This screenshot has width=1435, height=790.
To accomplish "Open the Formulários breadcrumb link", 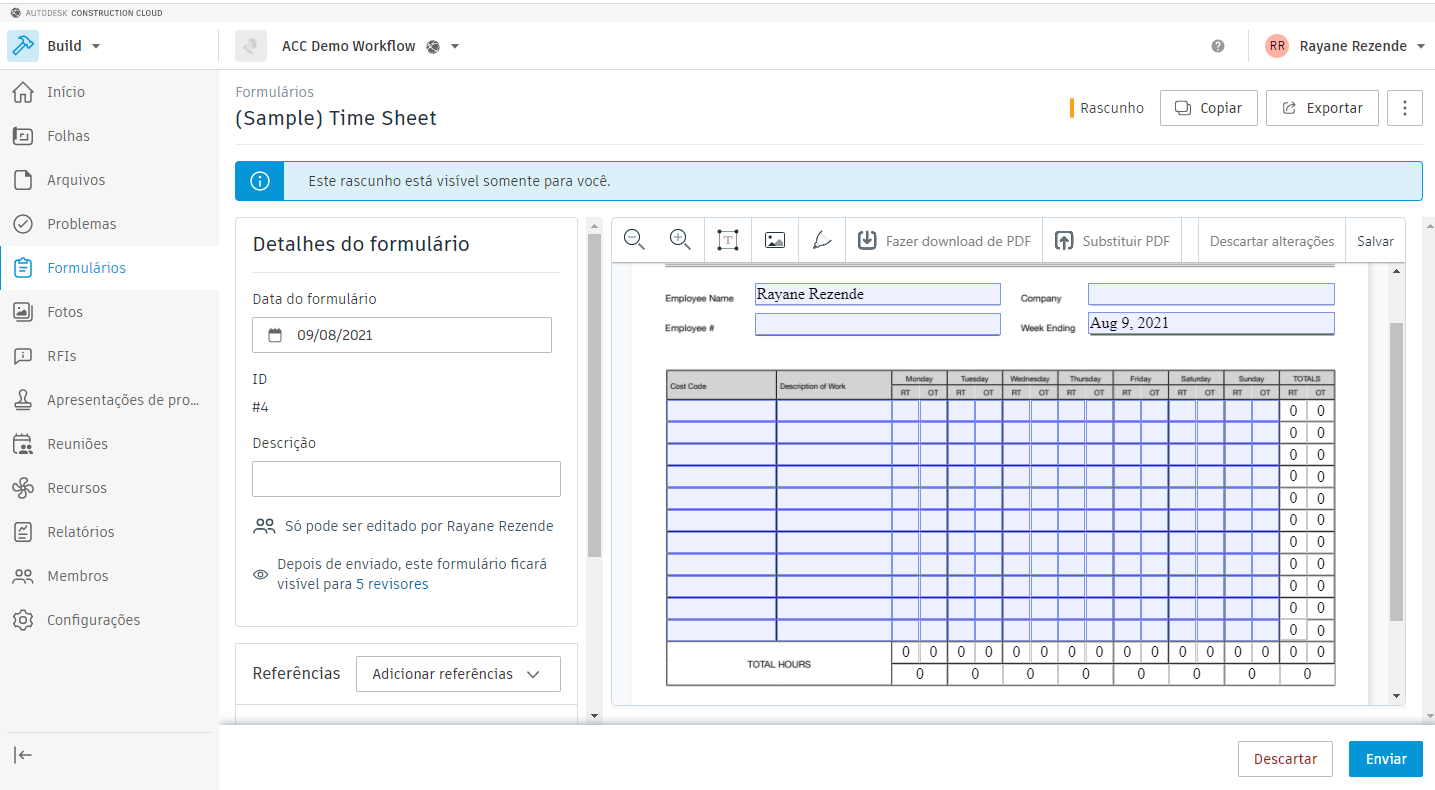I will click(274, 91).
